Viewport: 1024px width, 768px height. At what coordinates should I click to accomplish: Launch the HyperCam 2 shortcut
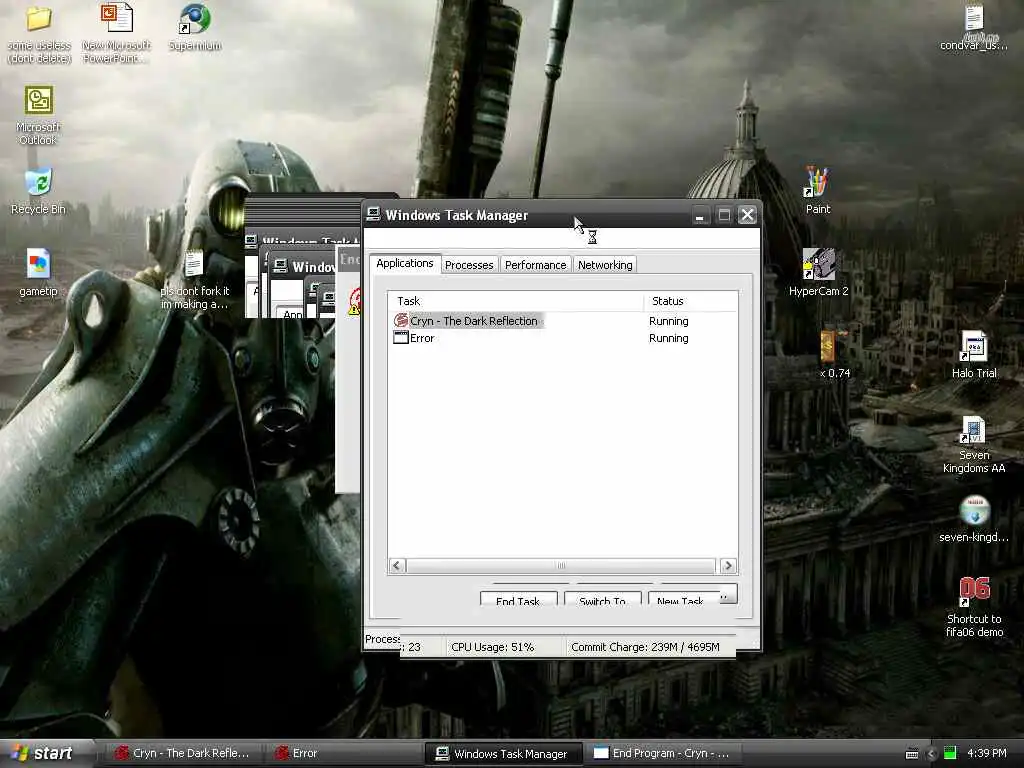point(818,264)
